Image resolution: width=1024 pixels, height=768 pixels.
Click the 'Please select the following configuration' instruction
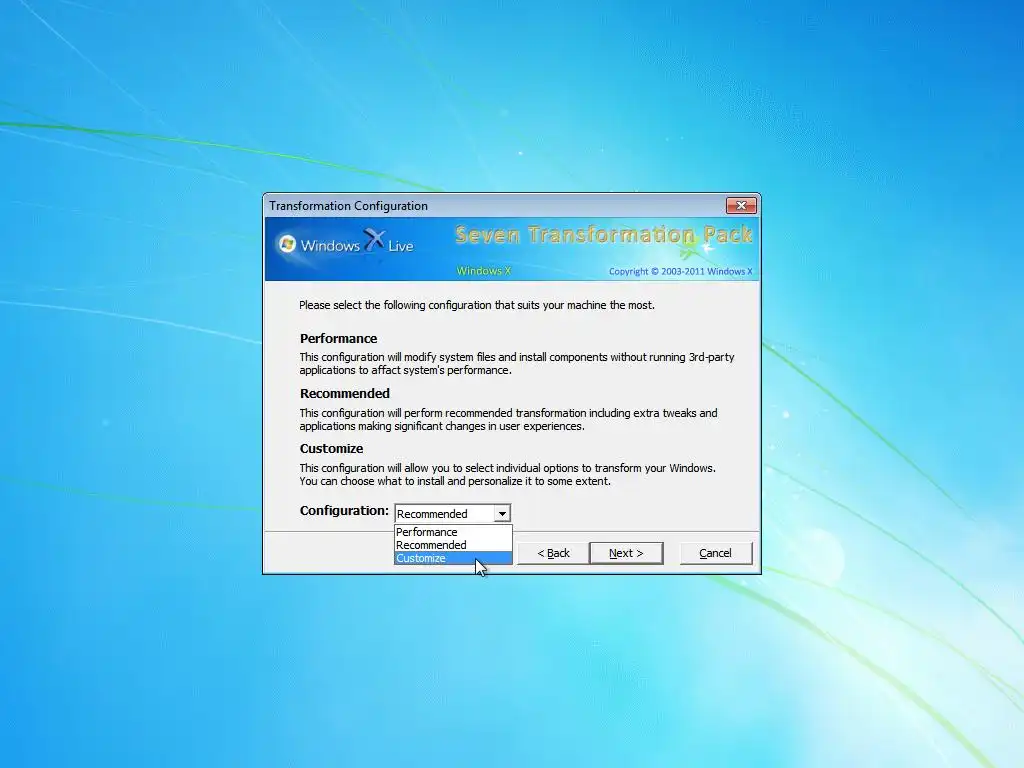click(477, 305)
